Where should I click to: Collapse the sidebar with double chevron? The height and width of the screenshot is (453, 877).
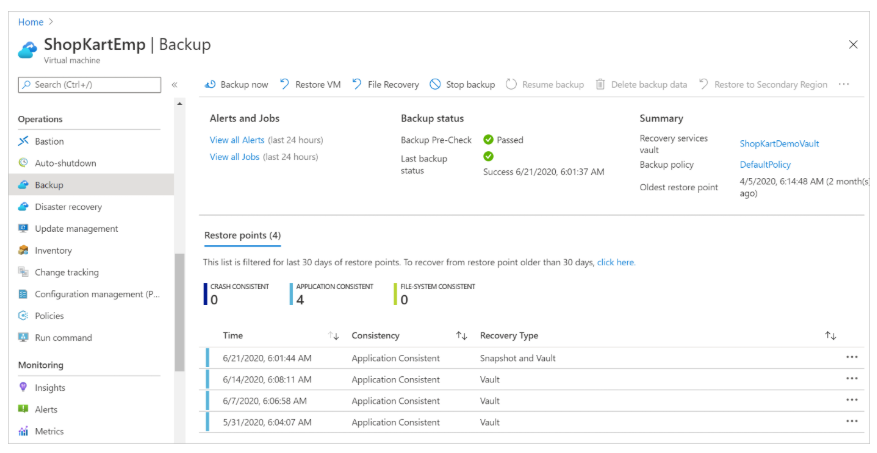point(175,84)
